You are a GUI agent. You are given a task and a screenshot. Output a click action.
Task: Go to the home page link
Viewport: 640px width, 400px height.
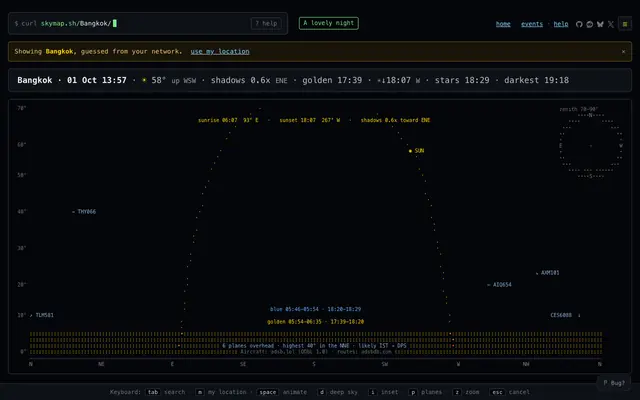tap(503, 24)
